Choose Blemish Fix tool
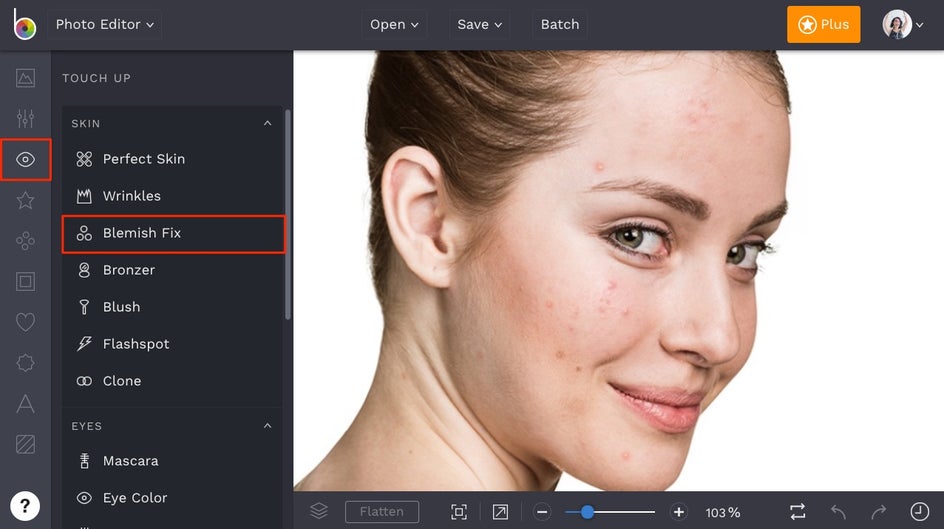Viewport: 944px width, 529px height. pos(173,234)
